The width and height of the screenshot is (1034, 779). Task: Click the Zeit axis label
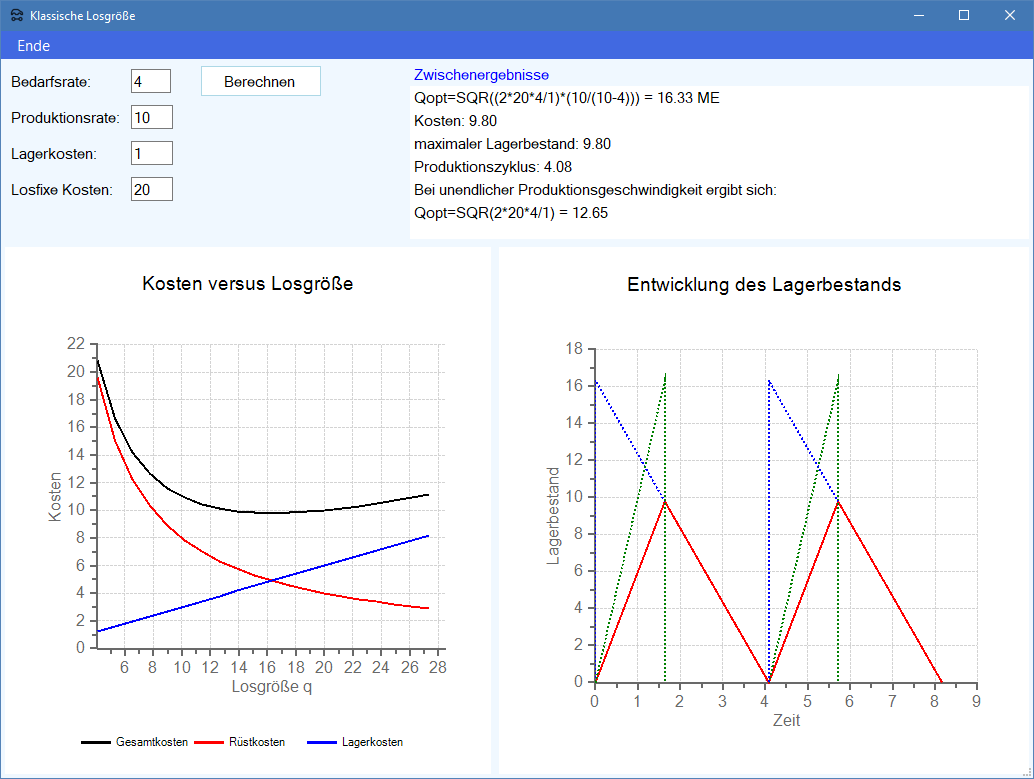click(786, 720)
